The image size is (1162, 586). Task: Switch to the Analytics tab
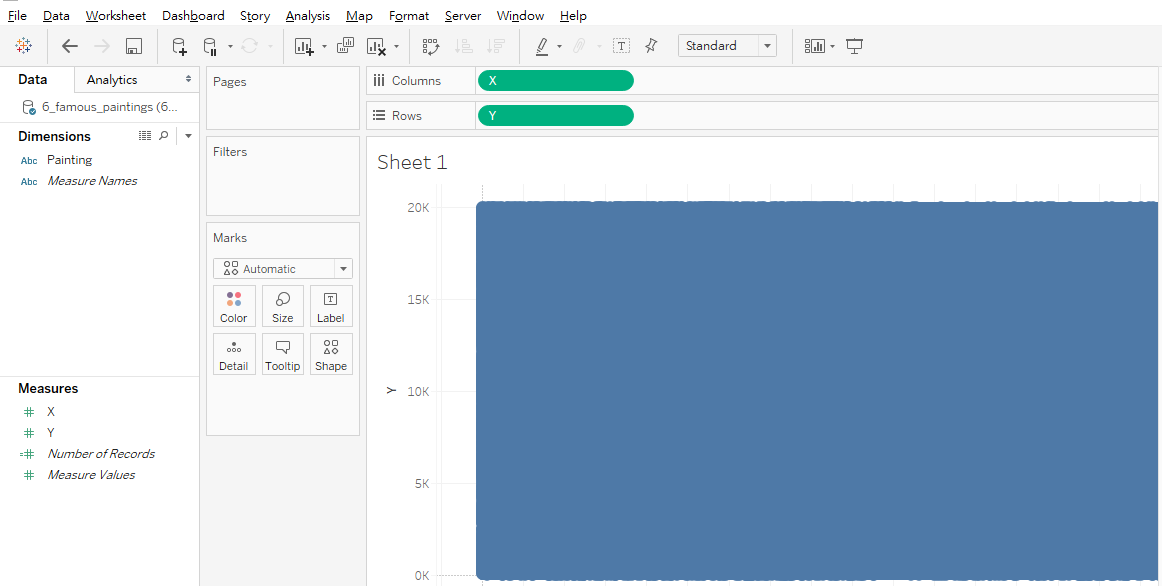(112, 80)
